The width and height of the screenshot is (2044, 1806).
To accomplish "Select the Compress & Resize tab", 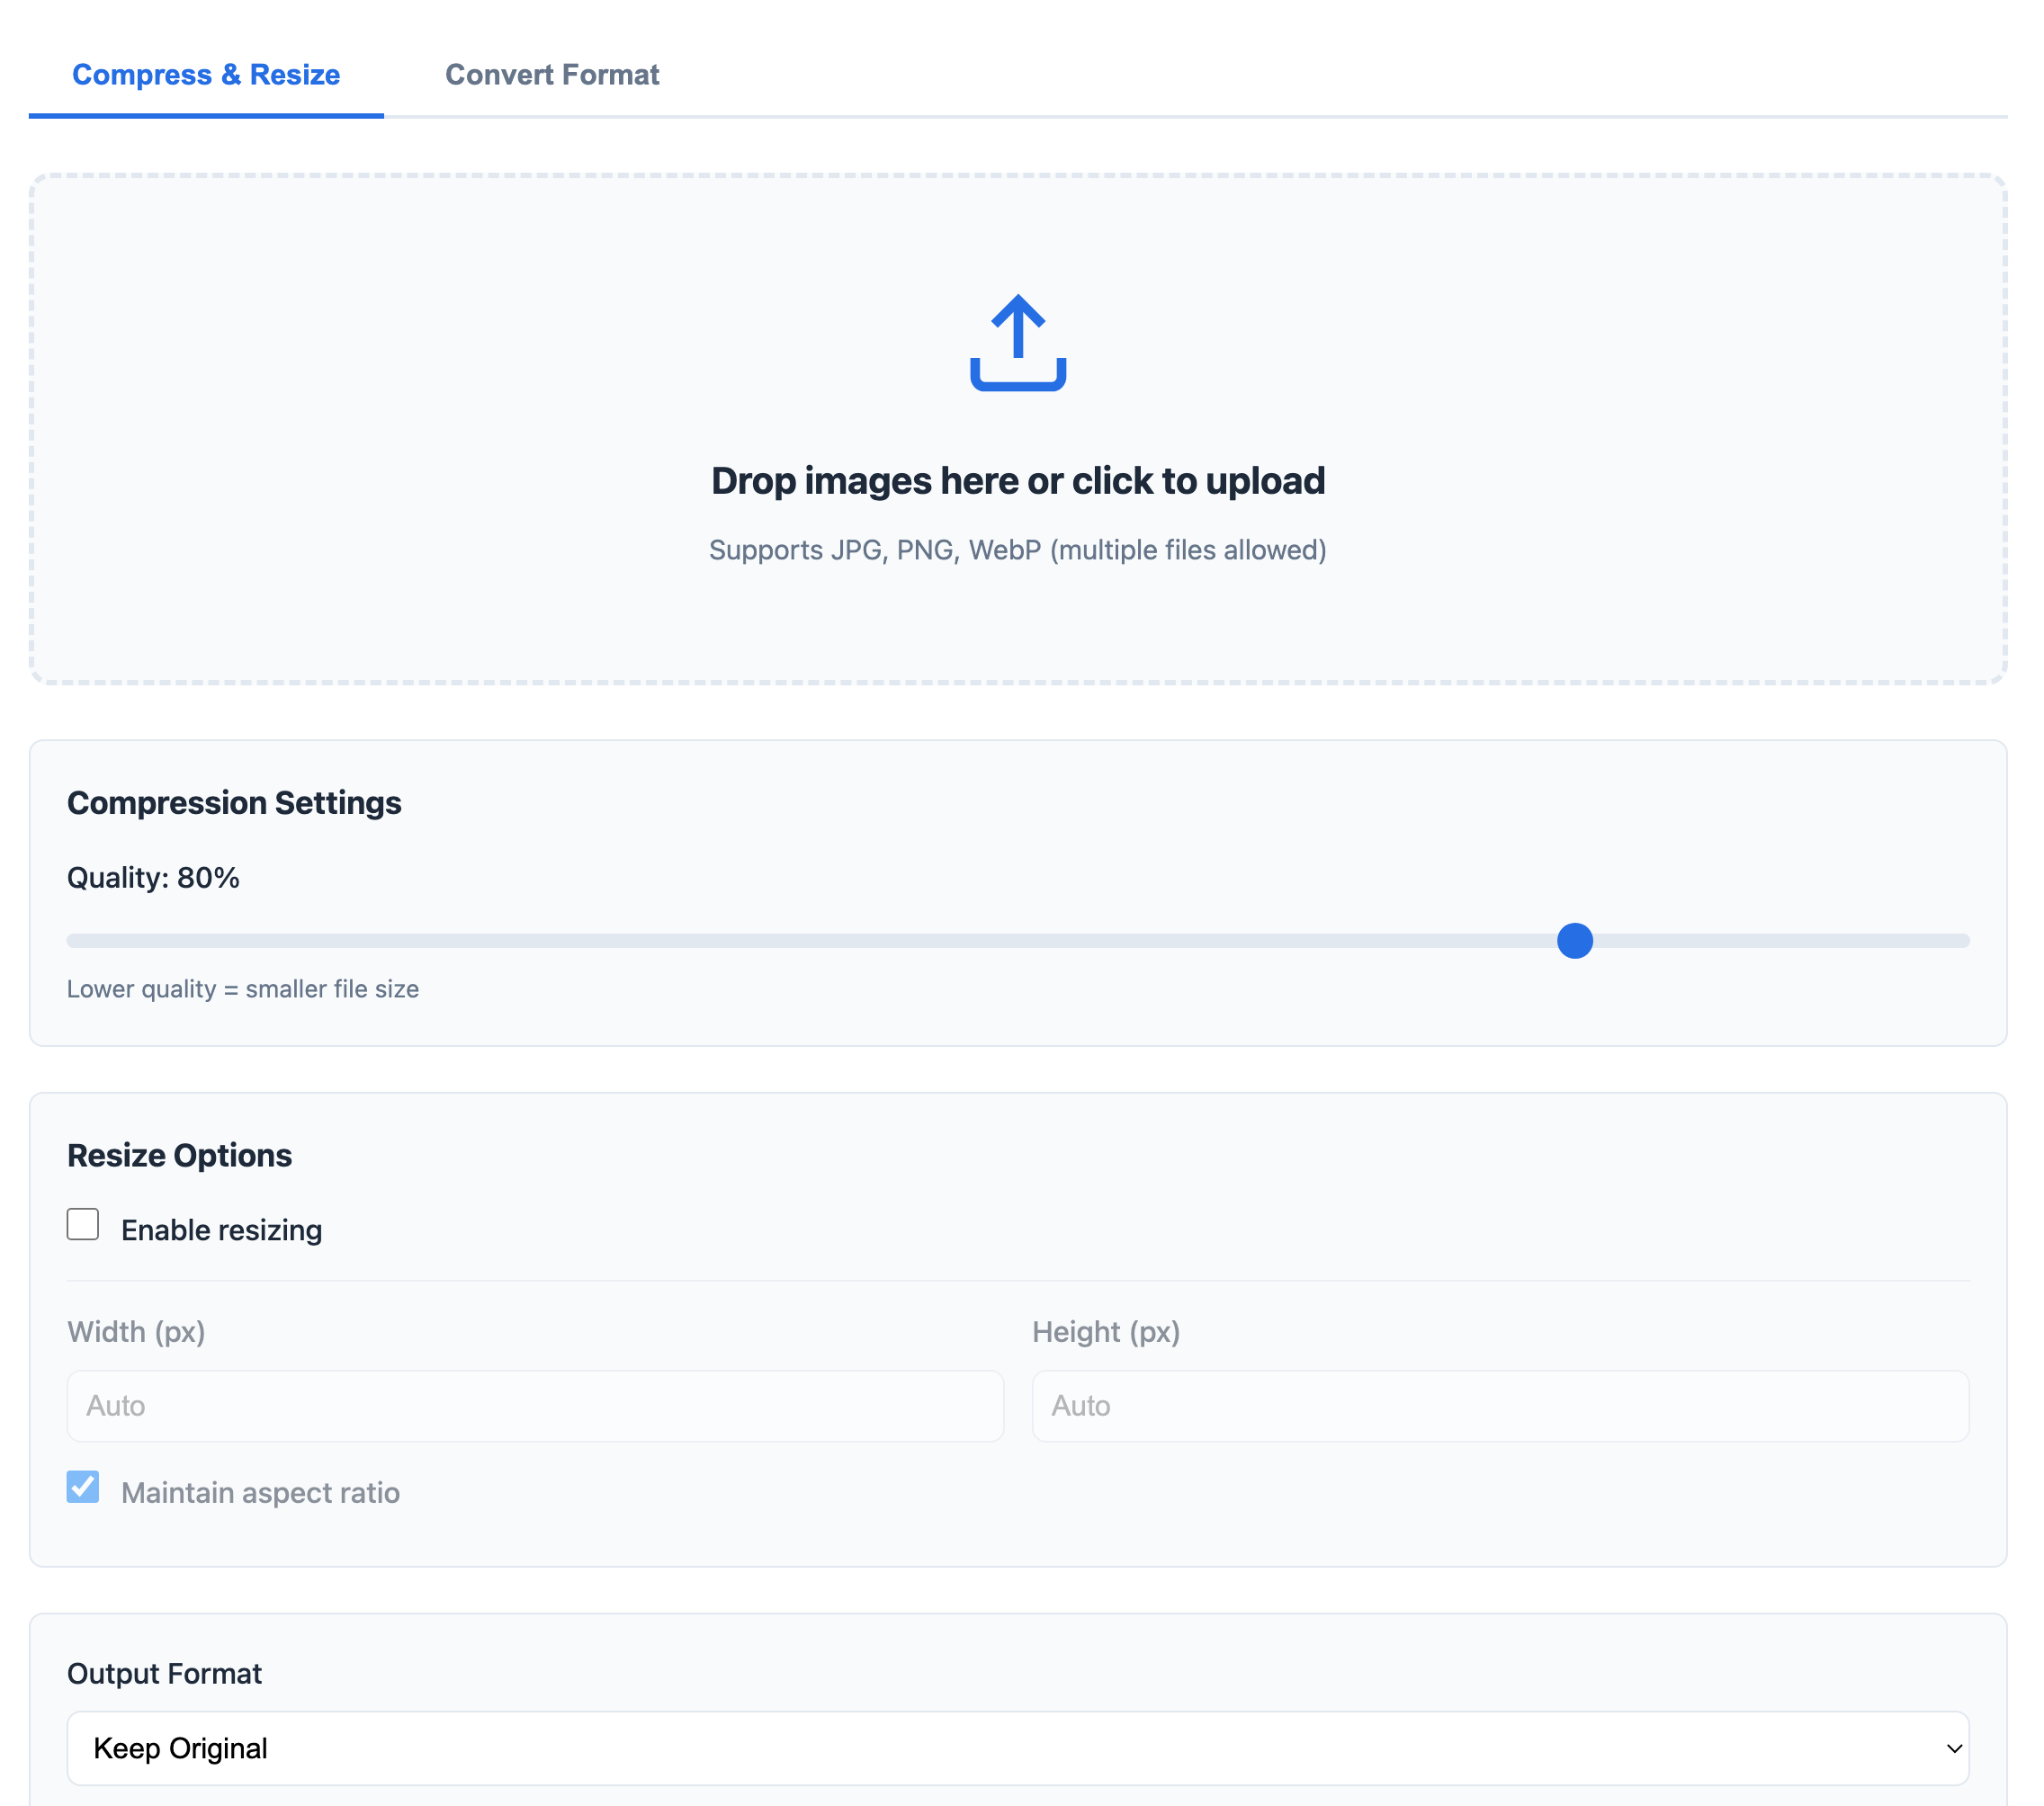I will tap(206, 75).
